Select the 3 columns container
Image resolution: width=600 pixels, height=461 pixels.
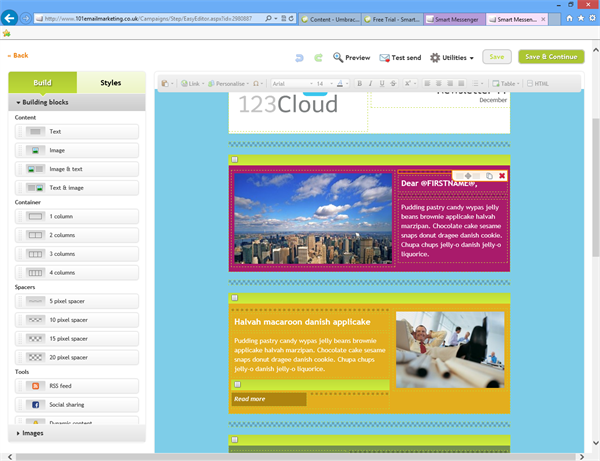tap(77, 254)
